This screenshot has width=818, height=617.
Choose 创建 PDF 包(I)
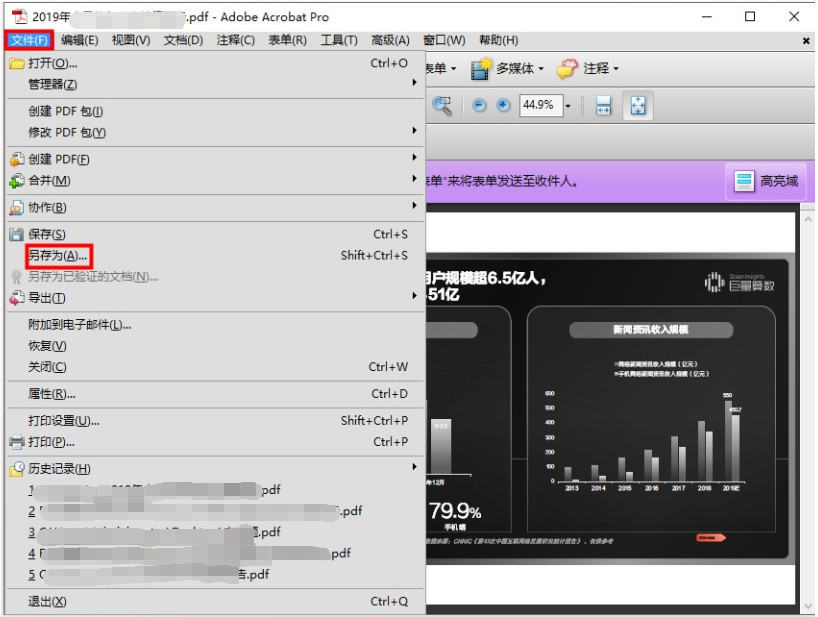tap(214, 111)
